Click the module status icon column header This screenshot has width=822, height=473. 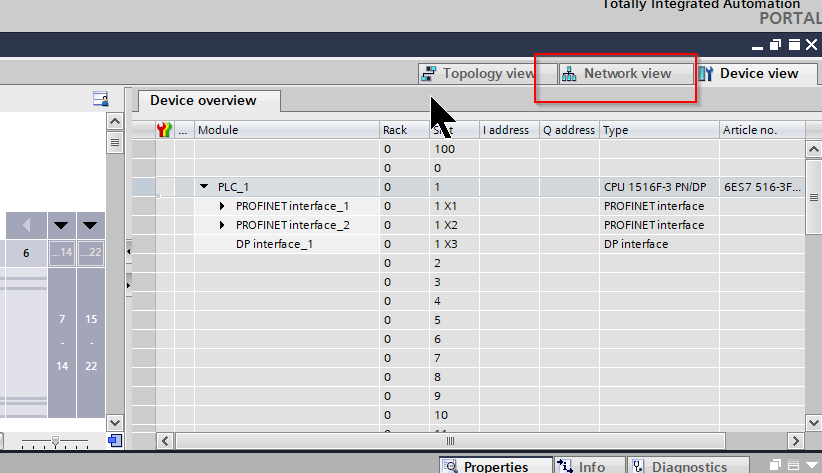[164, 130]
